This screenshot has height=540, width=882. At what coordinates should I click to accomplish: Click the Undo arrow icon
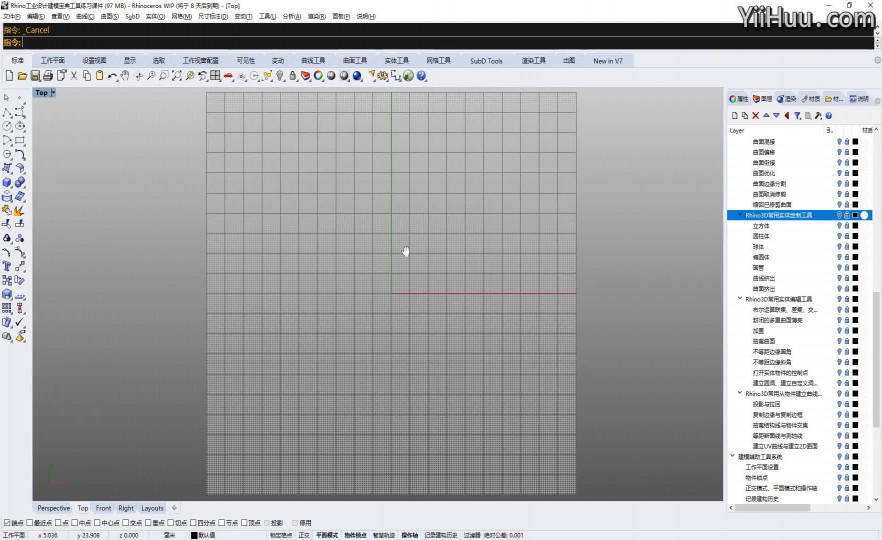click(112, 76)
